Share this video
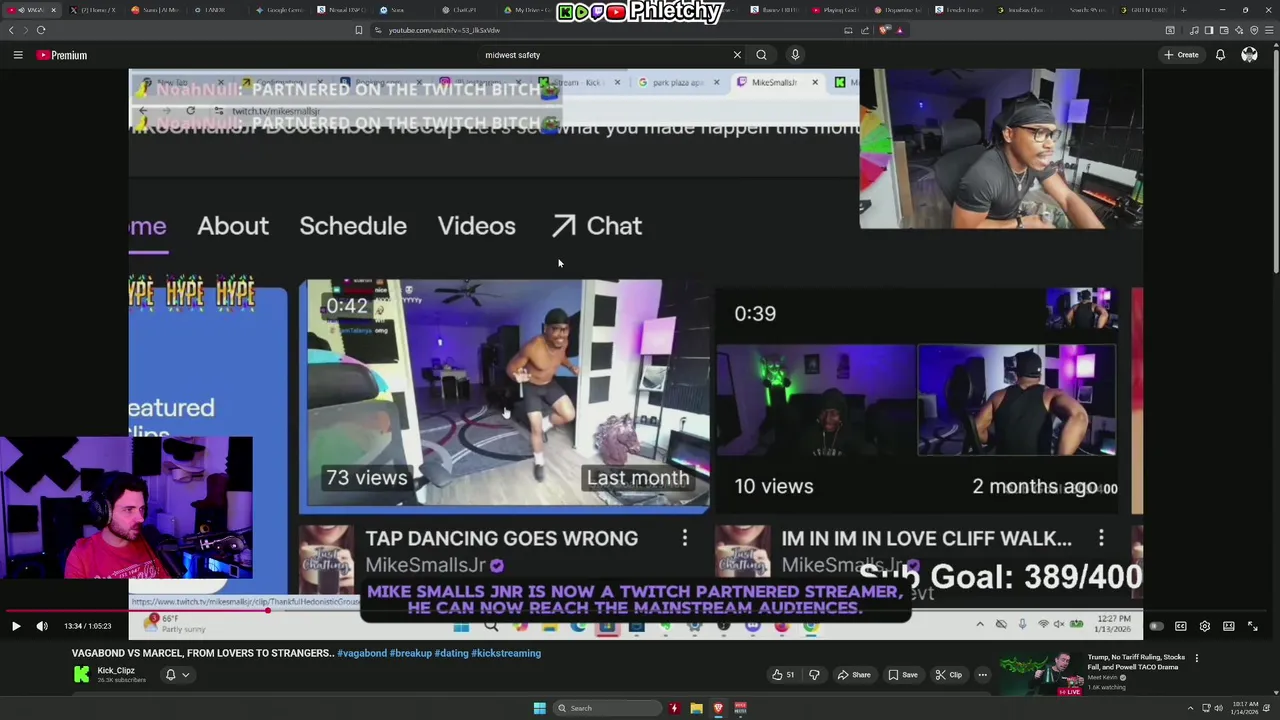Image resolution: width=1280 pixels, height=720 pixels. click(854, 675)
